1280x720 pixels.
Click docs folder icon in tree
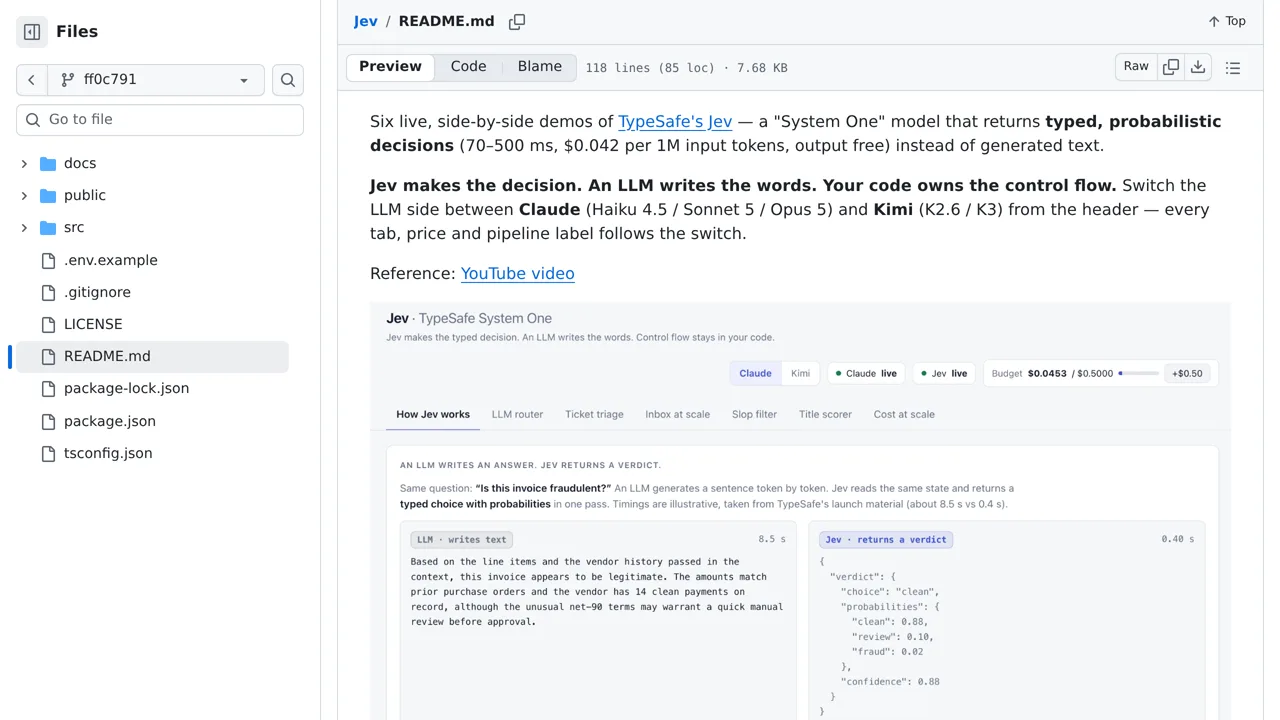tap(48, 163)
